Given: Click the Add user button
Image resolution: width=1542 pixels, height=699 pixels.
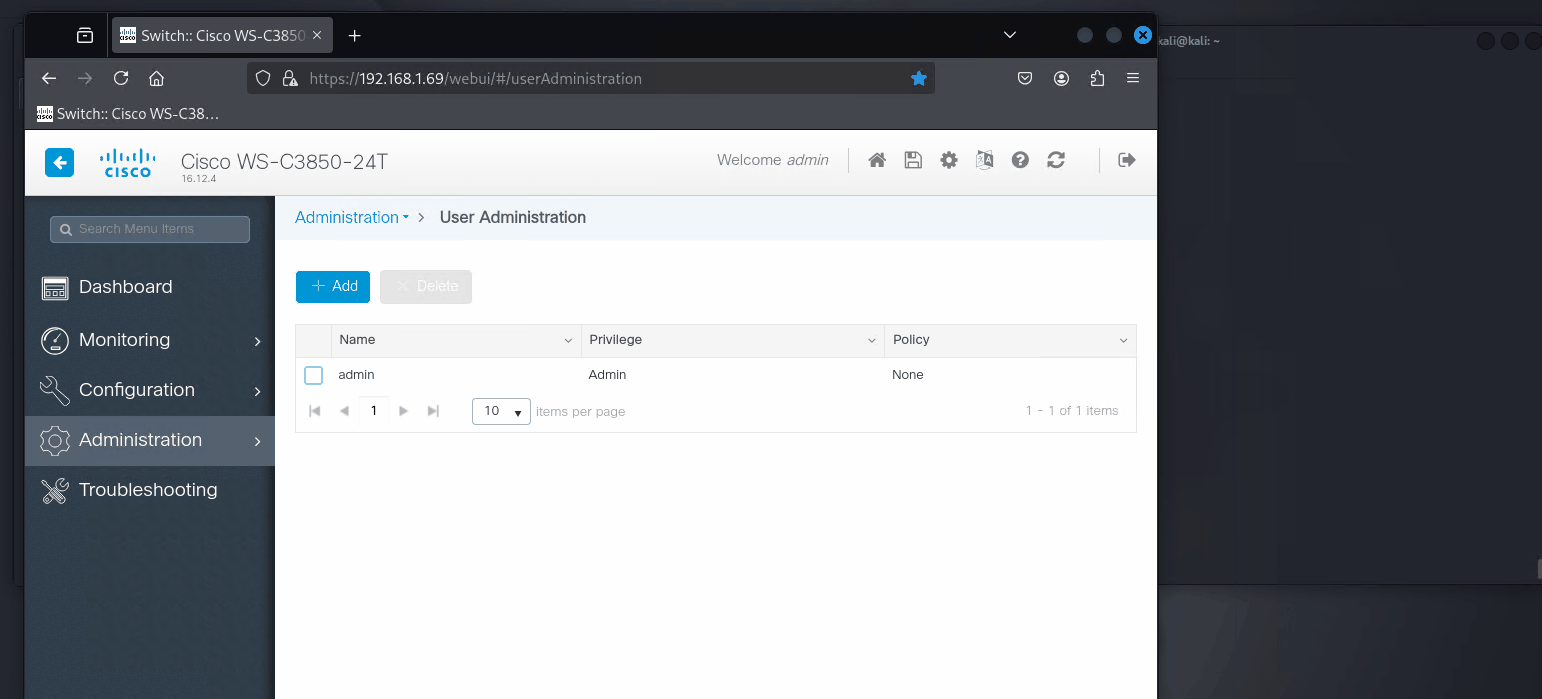Looking at the screenshot, I should [333, 286].
